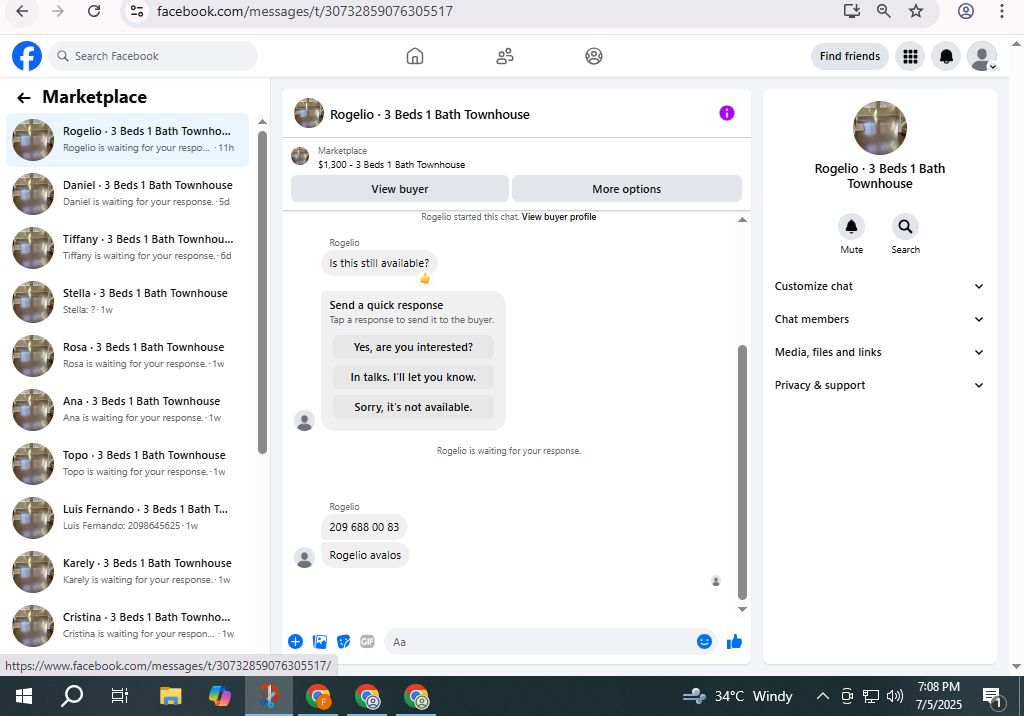The image size is (1024, 716).
Task: Click the chat messages scrollbar
Action: (742, 472)
